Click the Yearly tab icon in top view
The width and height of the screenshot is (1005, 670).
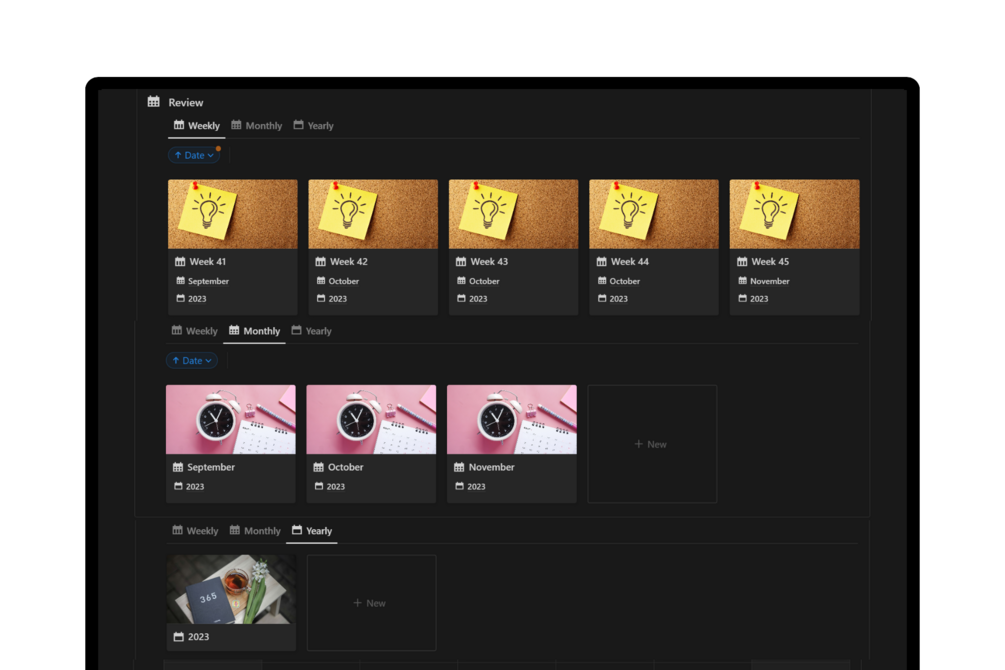click(x=299, y=125)
